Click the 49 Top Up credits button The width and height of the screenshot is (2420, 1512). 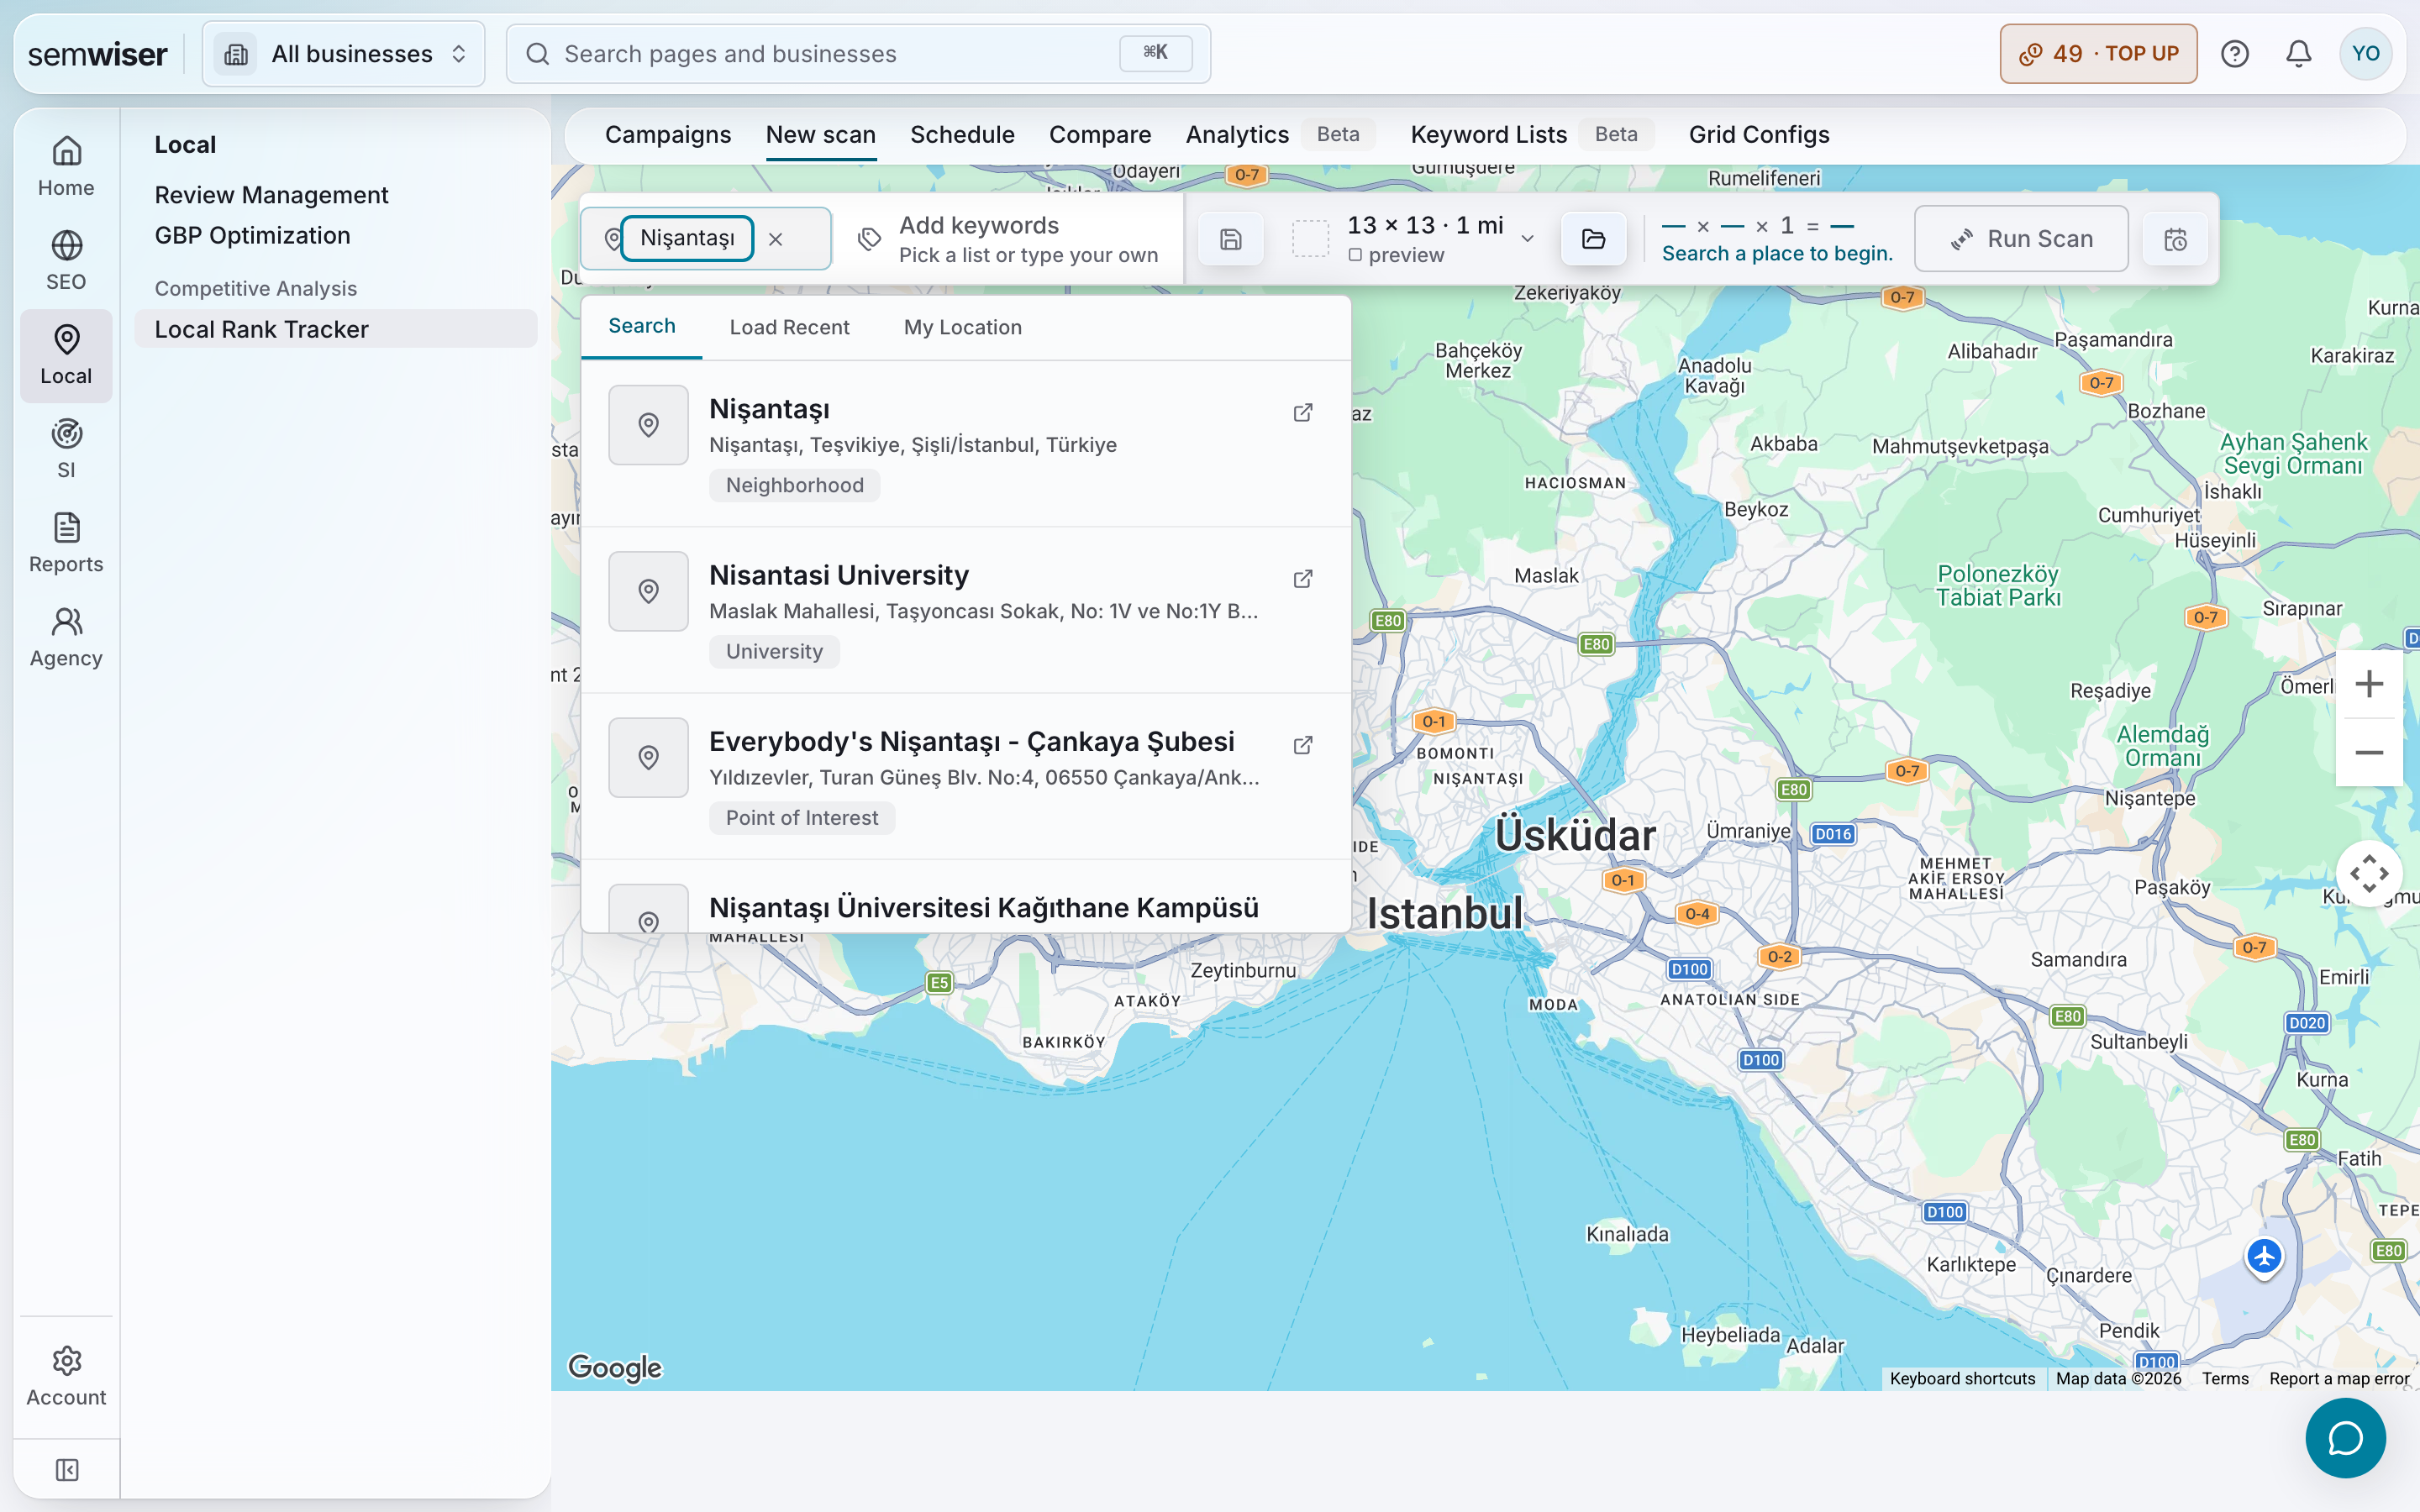click(2098, 54)
